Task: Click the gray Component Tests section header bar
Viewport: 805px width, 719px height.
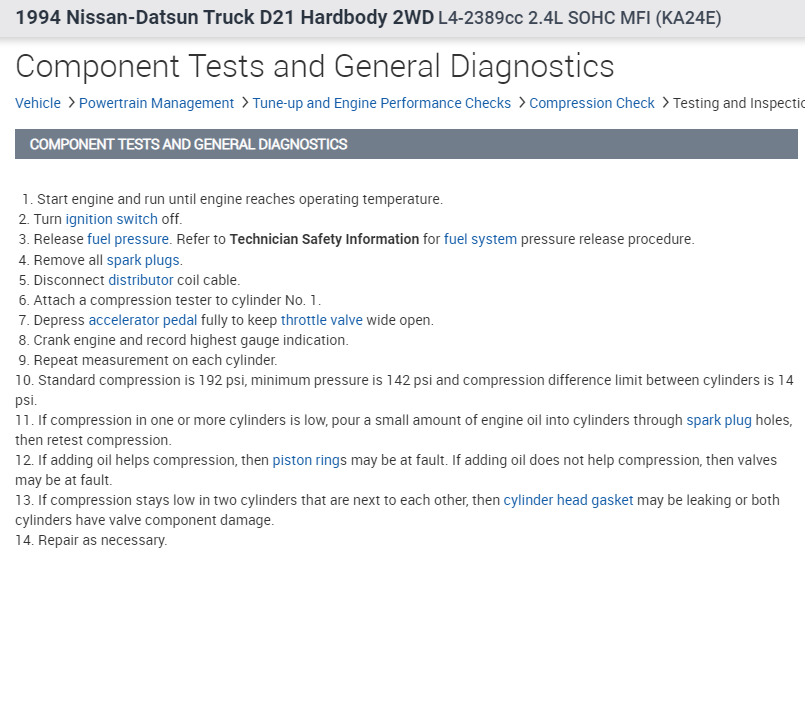Action: coord(406,144)
